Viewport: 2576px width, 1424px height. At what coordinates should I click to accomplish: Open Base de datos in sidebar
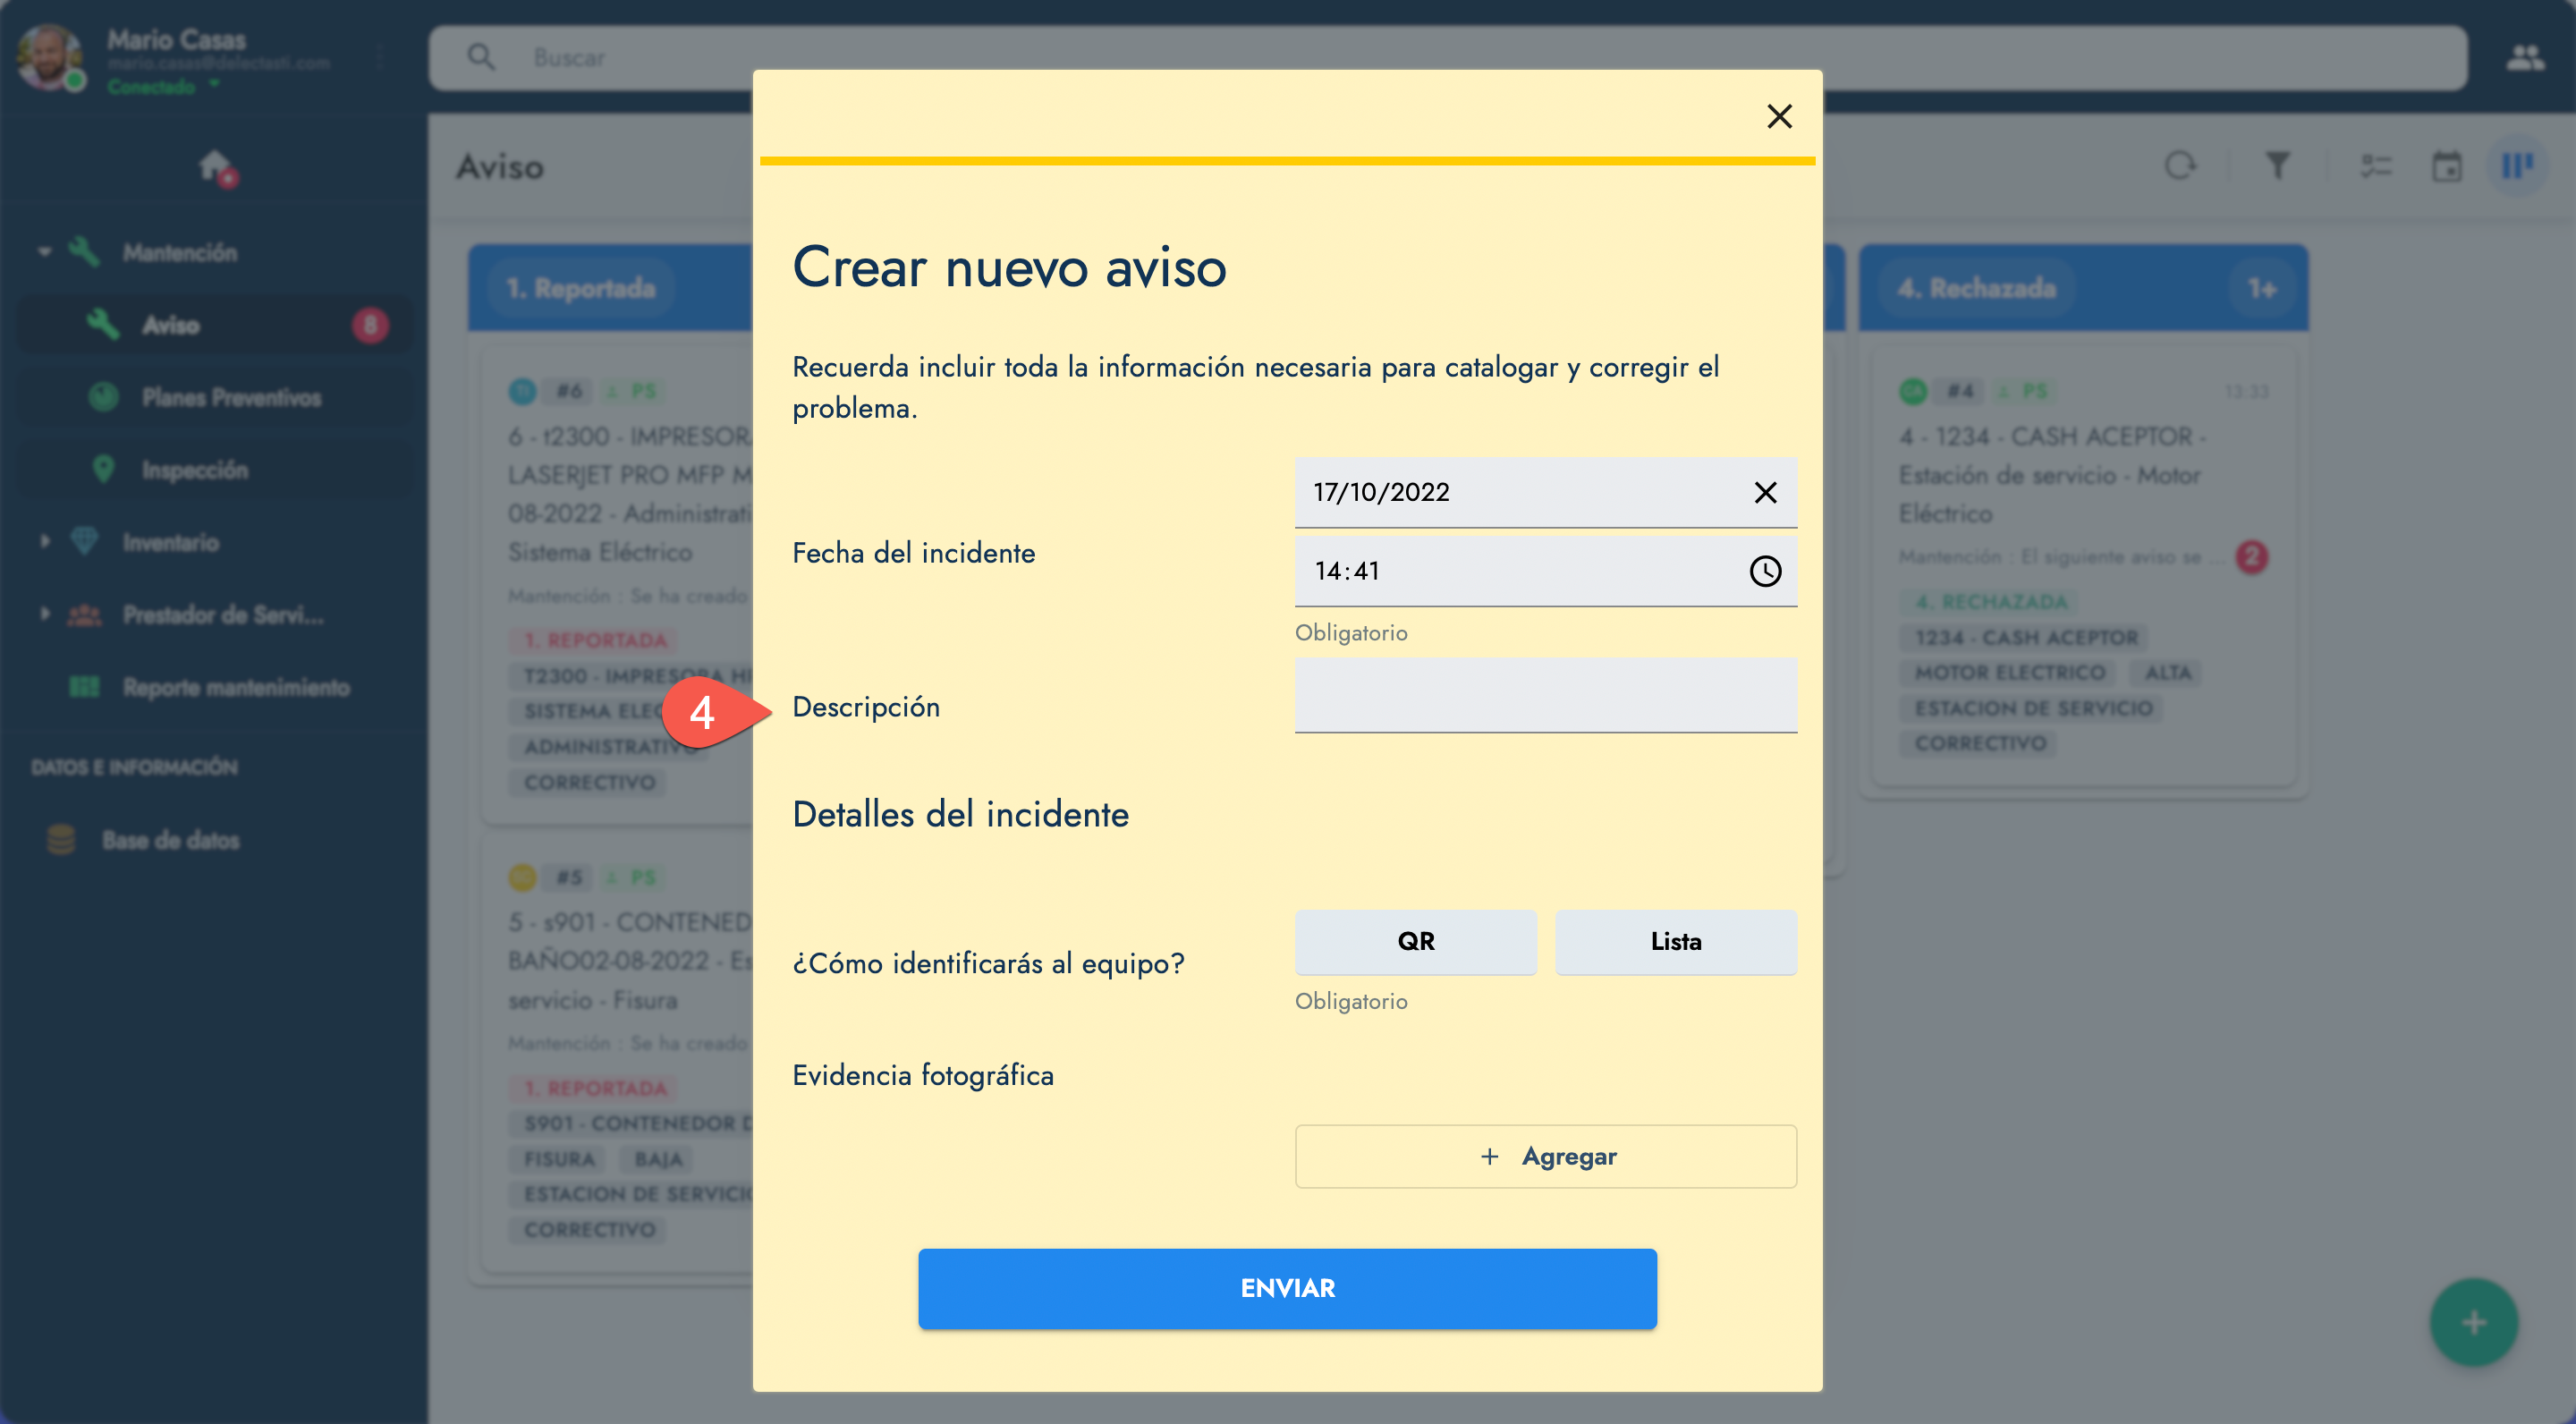170,840
